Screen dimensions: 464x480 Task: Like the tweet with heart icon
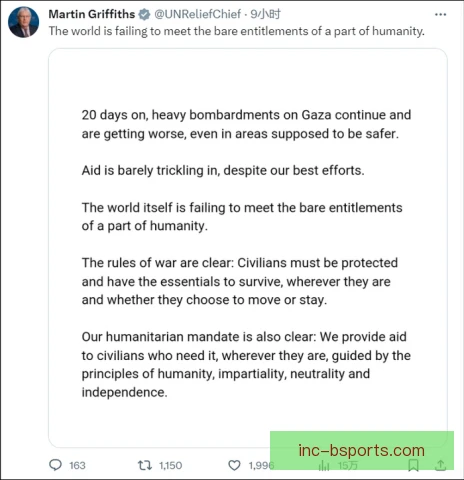tap(234, 465)
